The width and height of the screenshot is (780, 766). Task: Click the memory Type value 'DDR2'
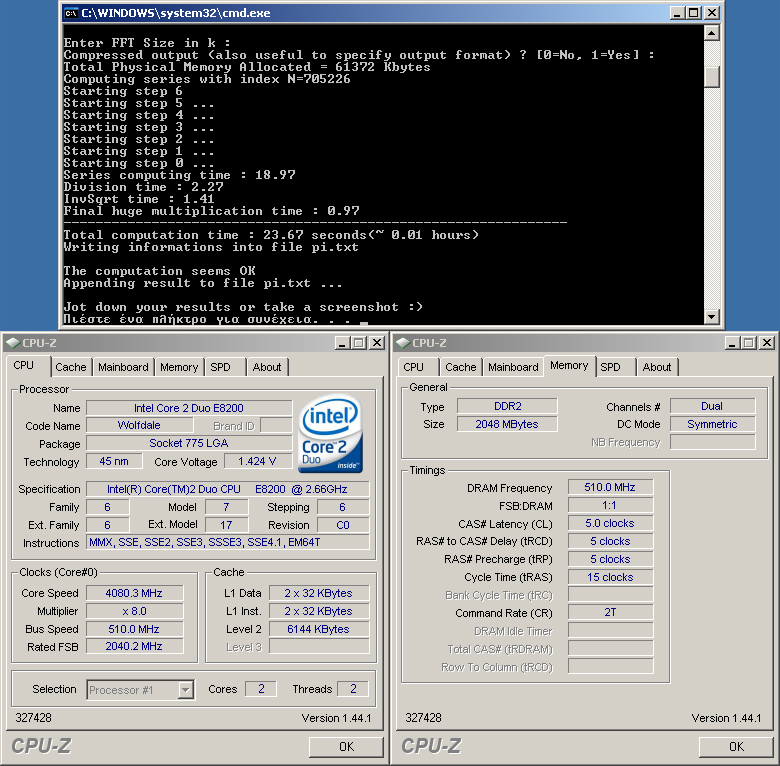507,406
